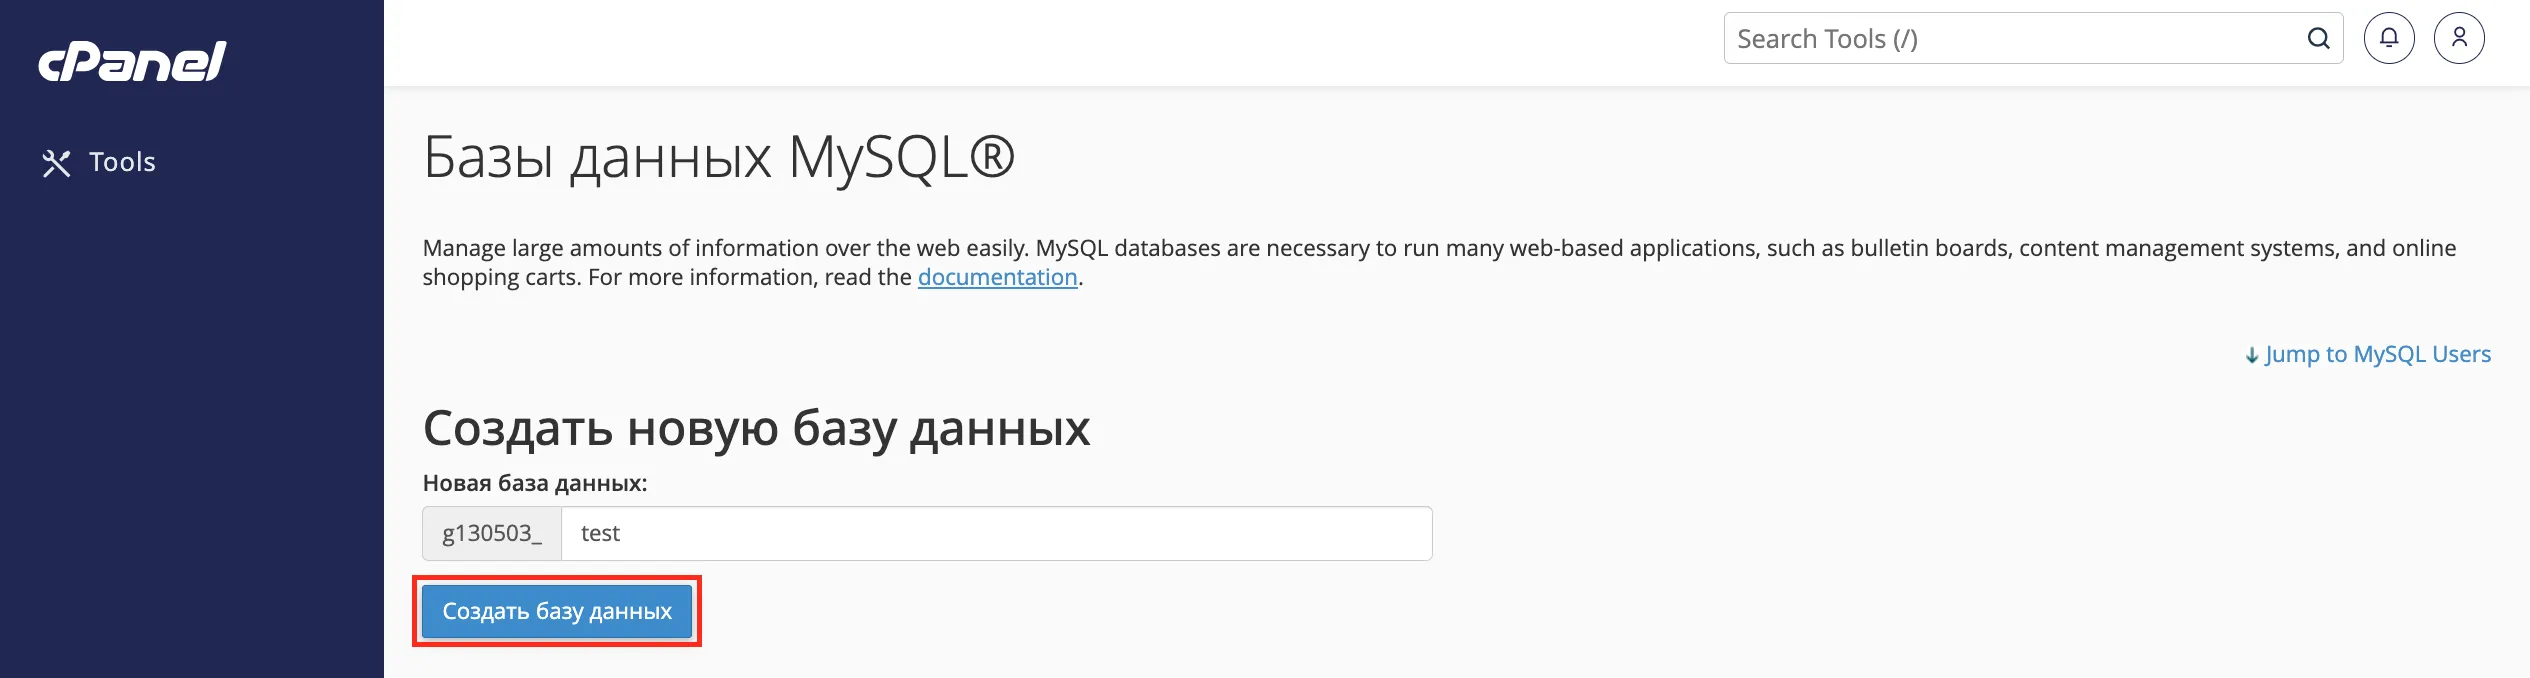The height and width of the screenshot is (678, 2530).
Task: Click the Новая база данных: field label
Action: (x=535, y=483)
